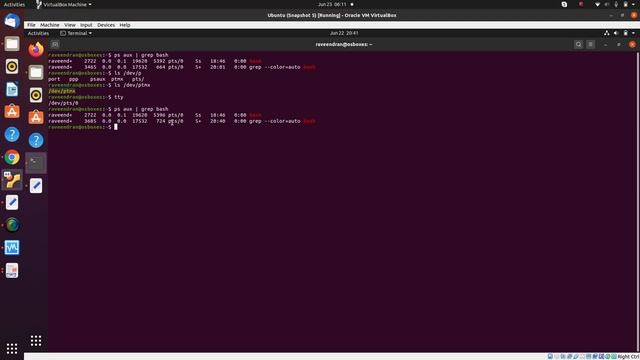Screen dimensions: 640x360
Task: Open the VirtualBox File menu
Action: (31, 25)
